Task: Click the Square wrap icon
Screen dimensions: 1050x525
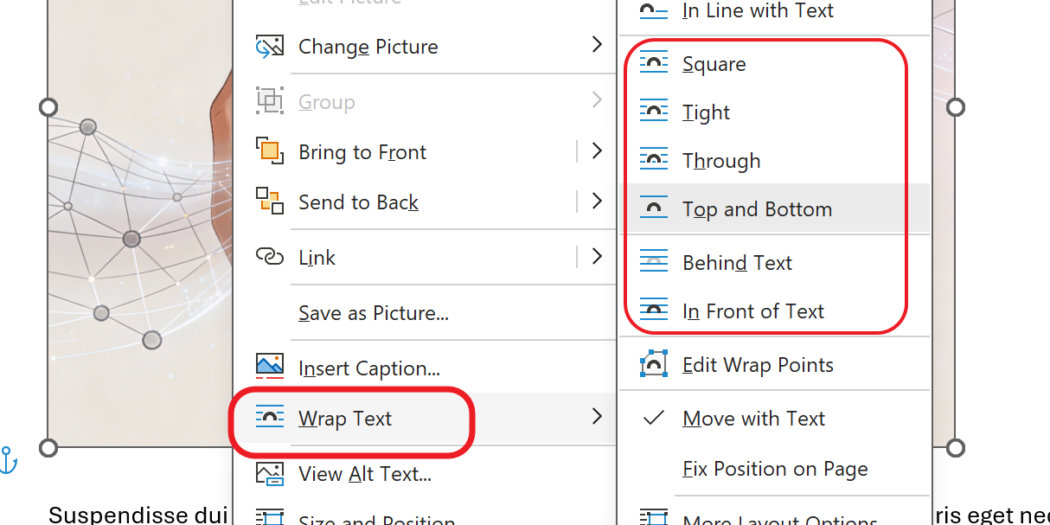Action: [x=653, y=64]
